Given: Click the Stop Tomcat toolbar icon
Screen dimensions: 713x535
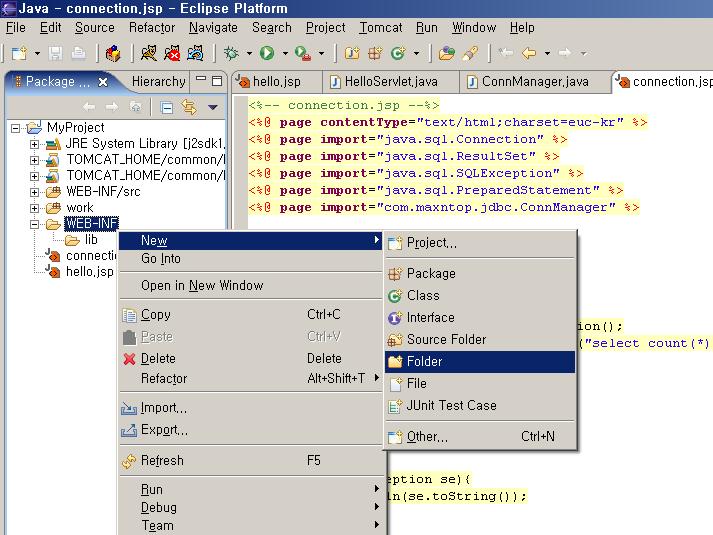Looking at the screenshot, I should coord(172,53).
